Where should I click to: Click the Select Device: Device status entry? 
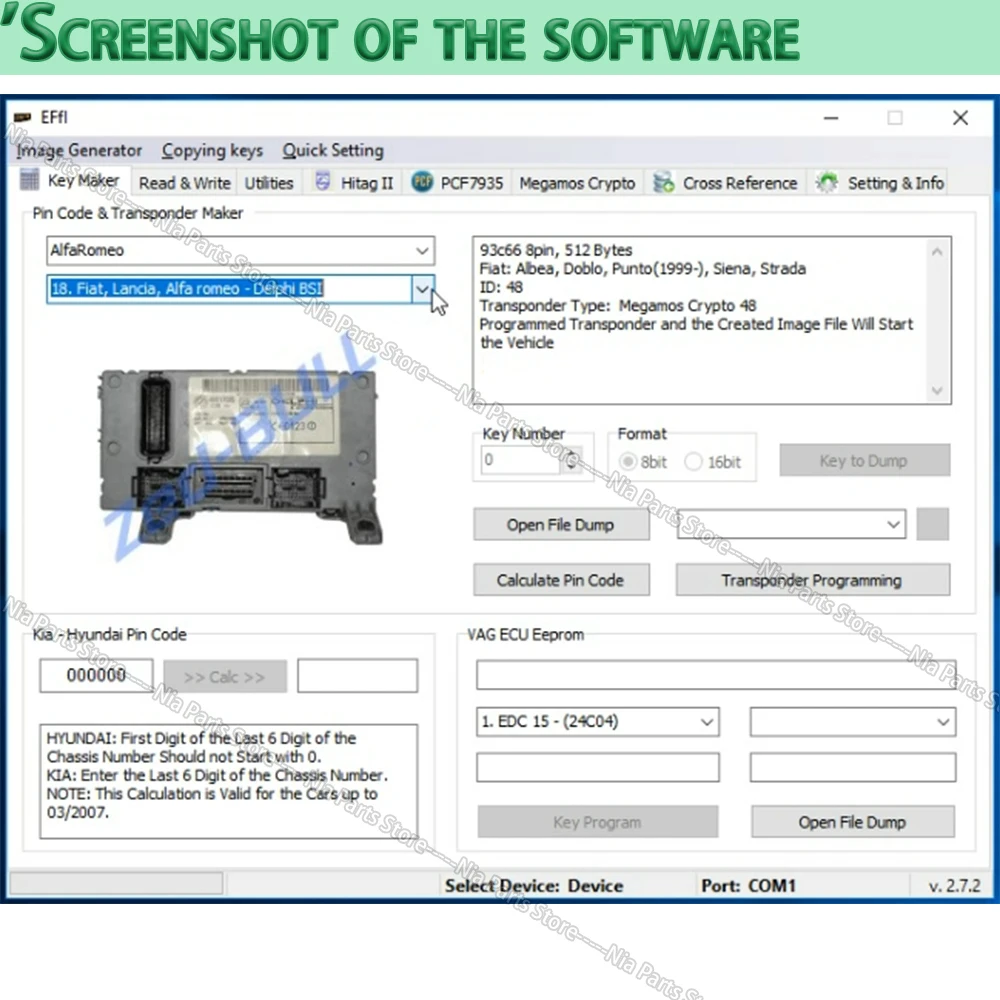[534, 886]
